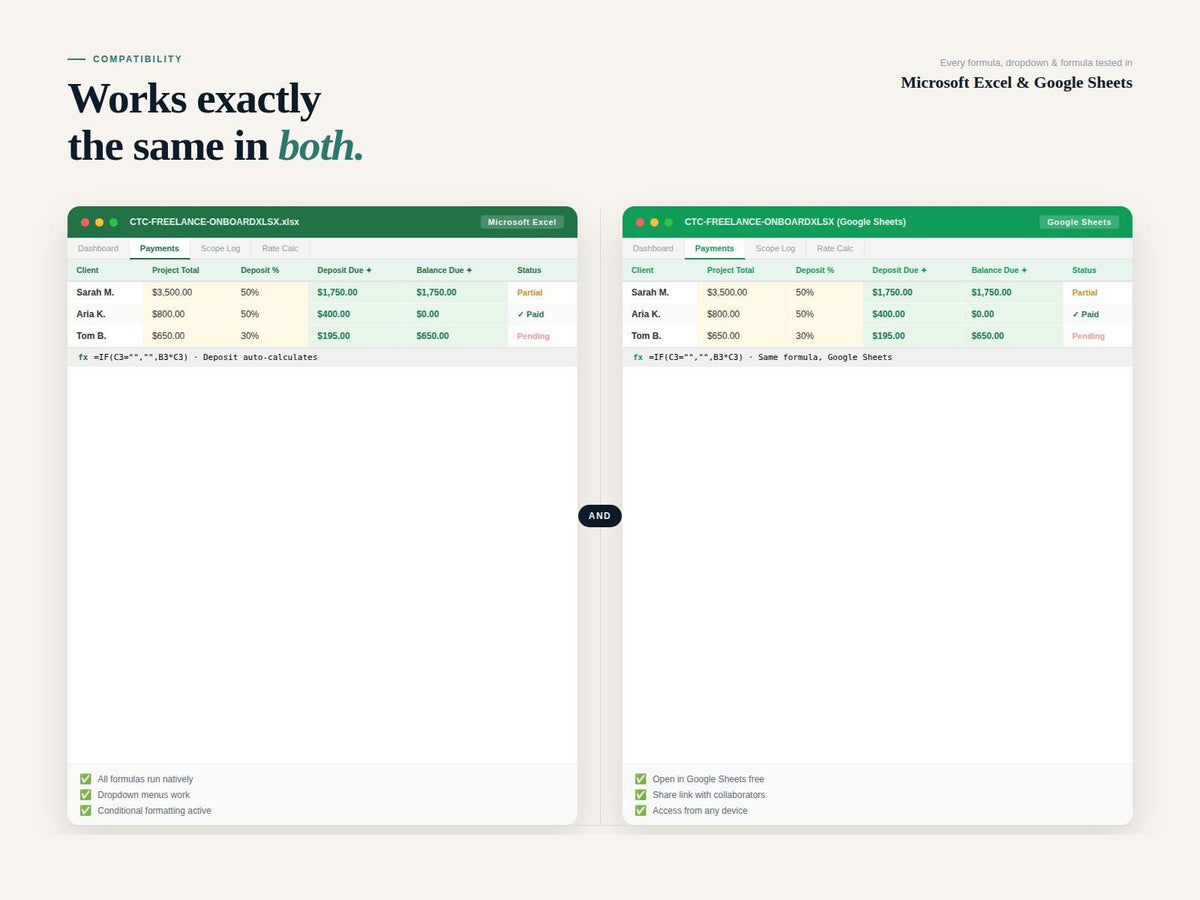Image resolution: width=1200 pixels, height=900 pixels.
Task: Click fx icon in Google Sheets formula bar
Action: pos(638,357)
